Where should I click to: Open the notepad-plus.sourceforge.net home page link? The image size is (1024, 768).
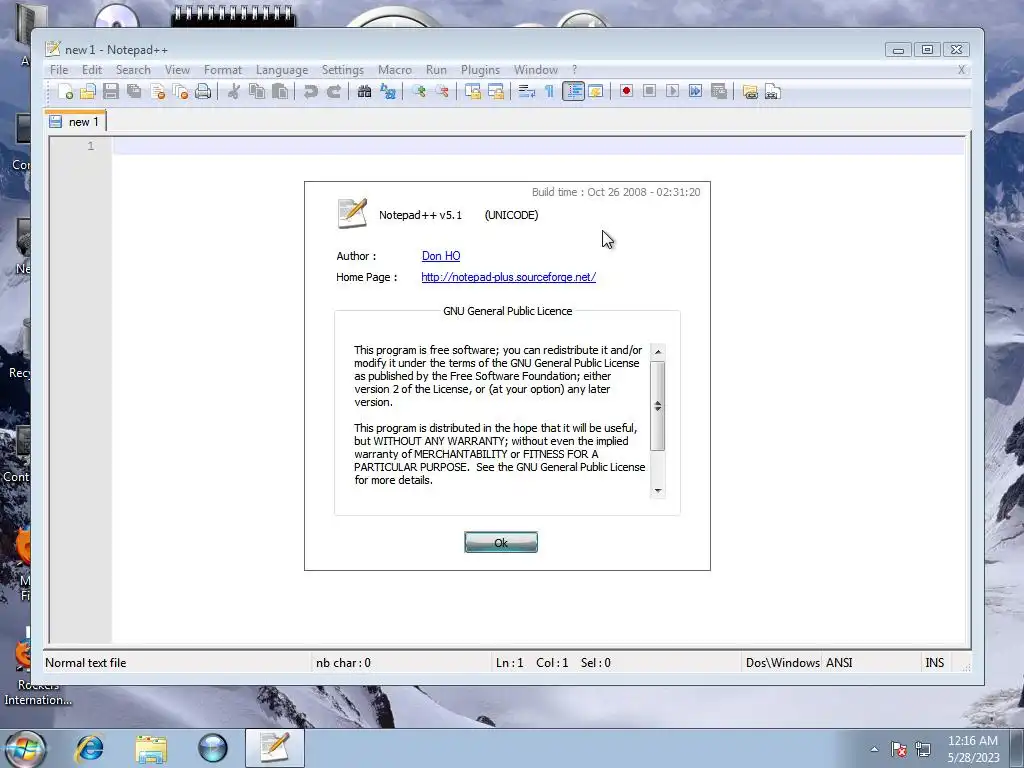coord(508,277)
